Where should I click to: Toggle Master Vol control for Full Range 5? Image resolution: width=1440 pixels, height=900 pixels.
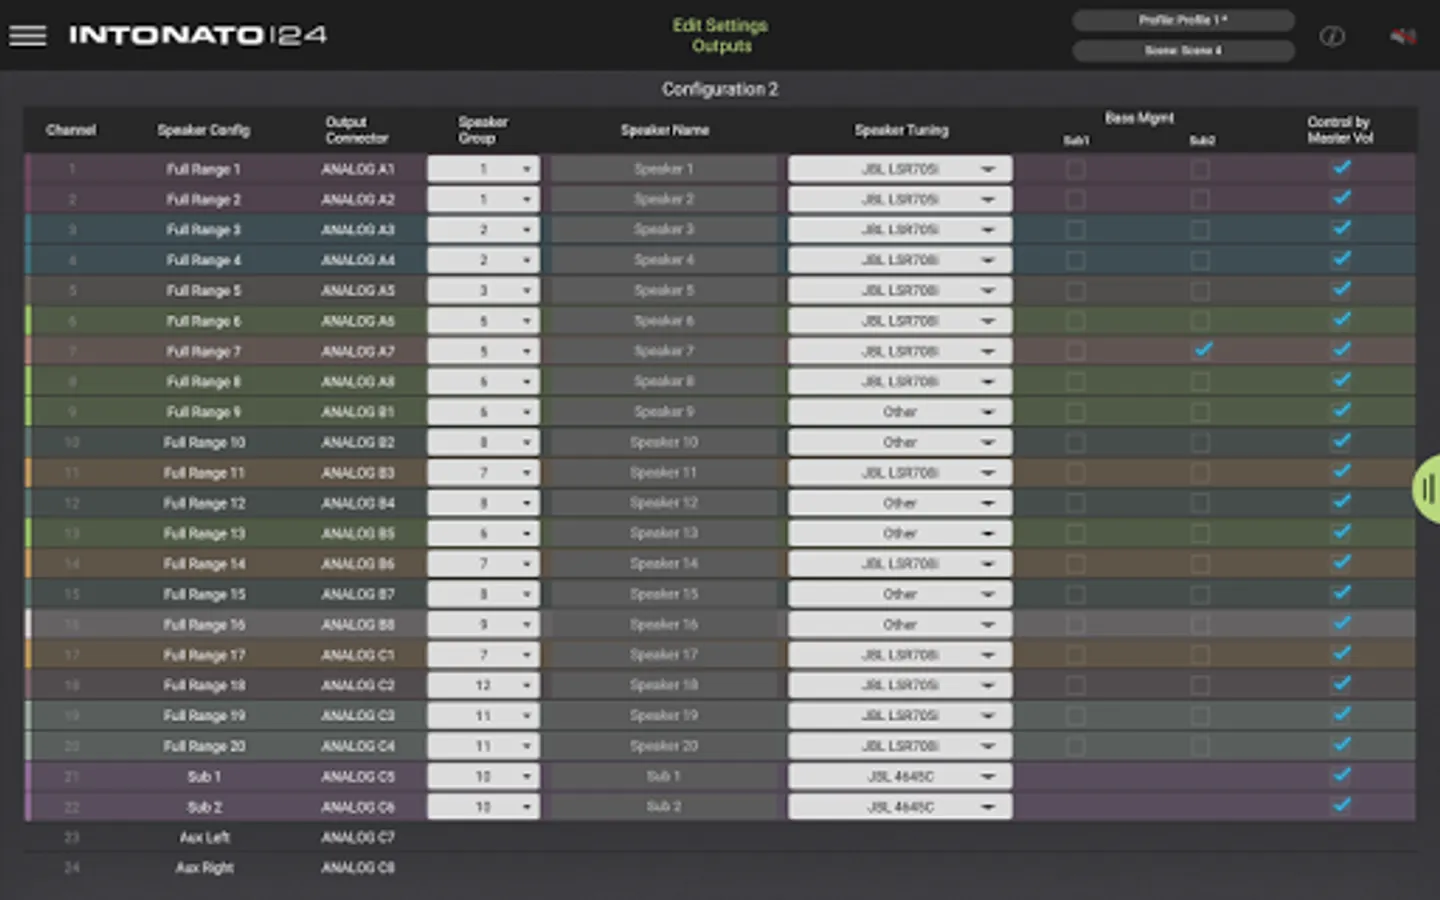[x=1342, y=290]
